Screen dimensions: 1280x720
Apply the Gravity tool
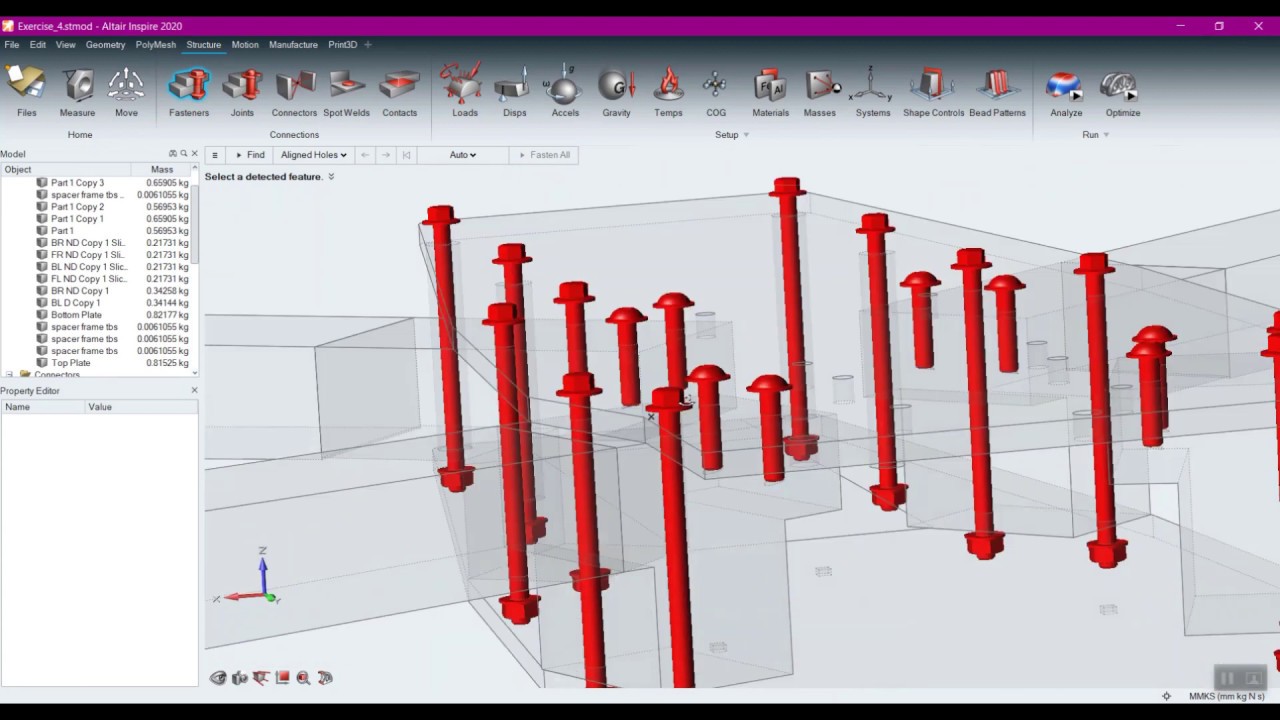pos(616,92)
